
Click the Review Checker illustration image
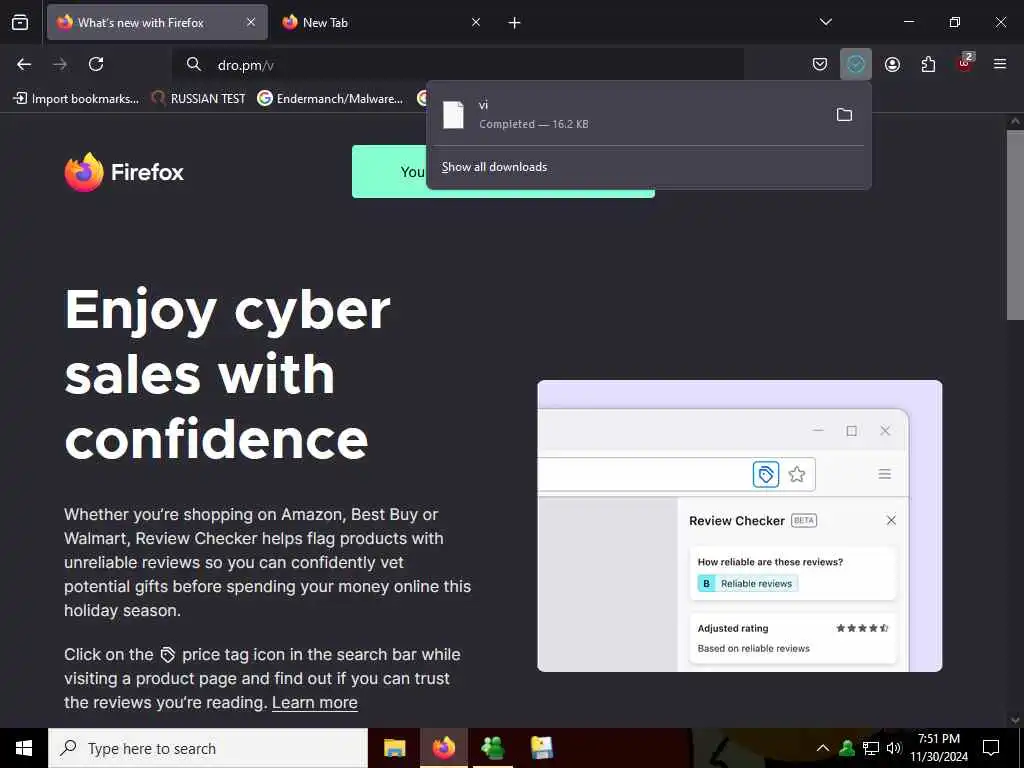point(739,526)
